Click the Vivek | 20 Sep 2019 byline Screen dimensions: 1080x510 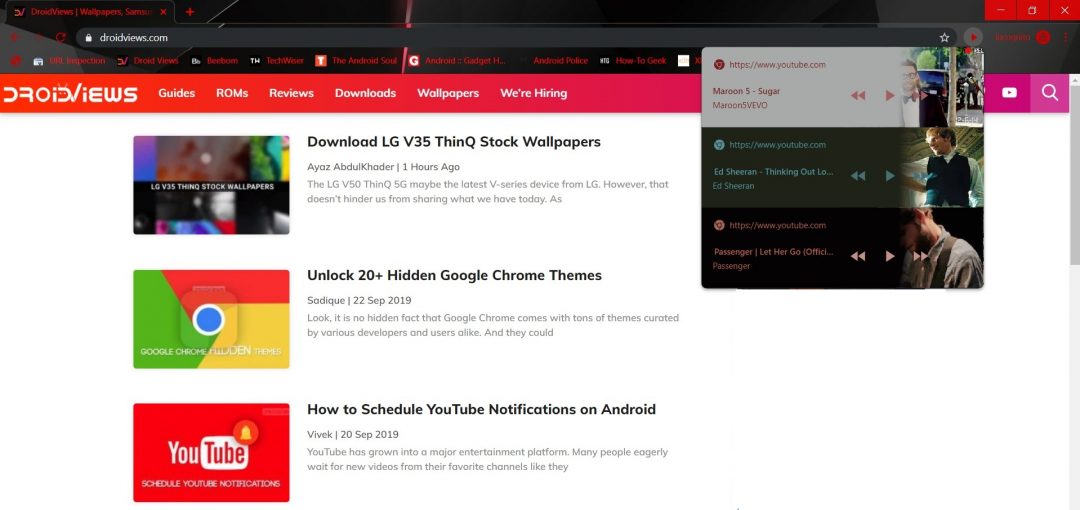point(353,434)
